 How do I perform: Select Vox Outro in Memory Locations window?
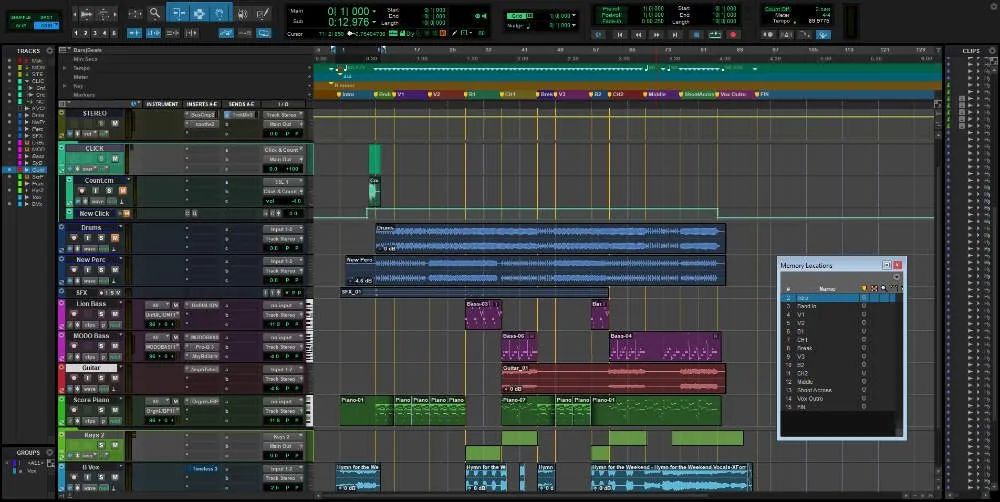(839, 399)
